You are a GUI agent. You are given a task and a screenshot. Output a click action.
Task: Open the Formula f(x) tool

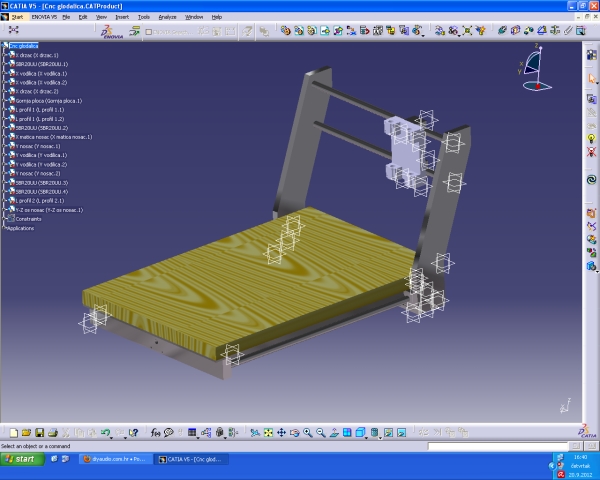coord(155,432)
